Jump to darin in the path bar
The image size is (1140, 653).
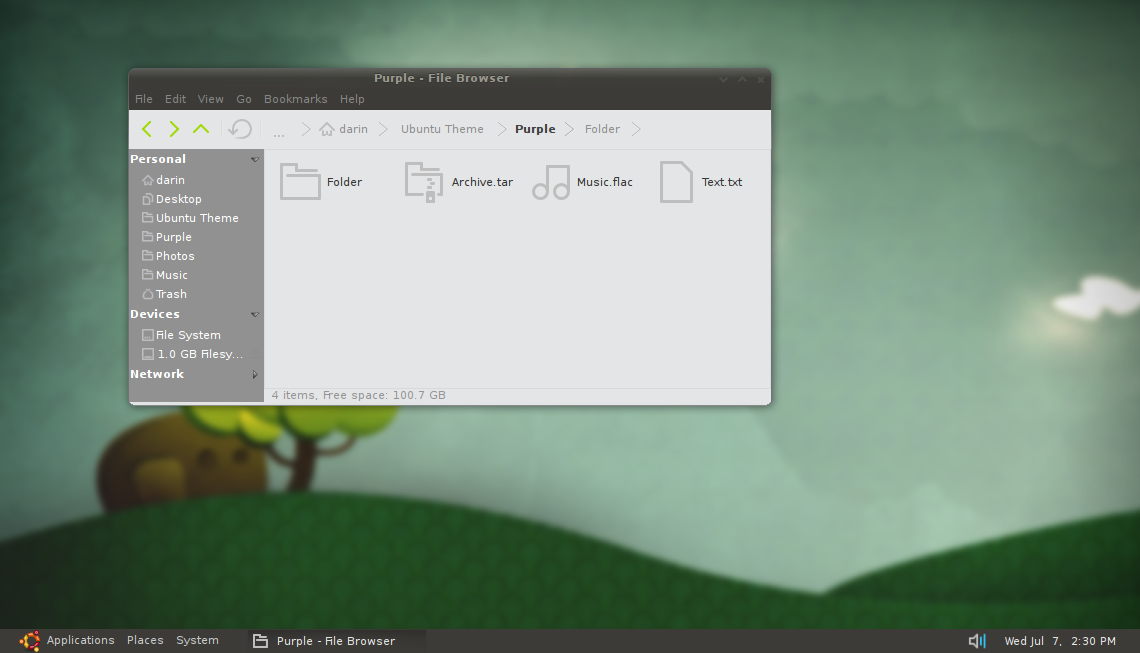click(x=344, y=129)
